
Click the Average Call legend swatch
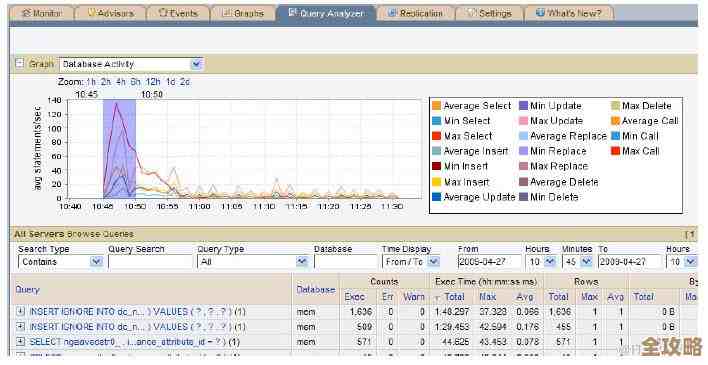tap(615, 121)
